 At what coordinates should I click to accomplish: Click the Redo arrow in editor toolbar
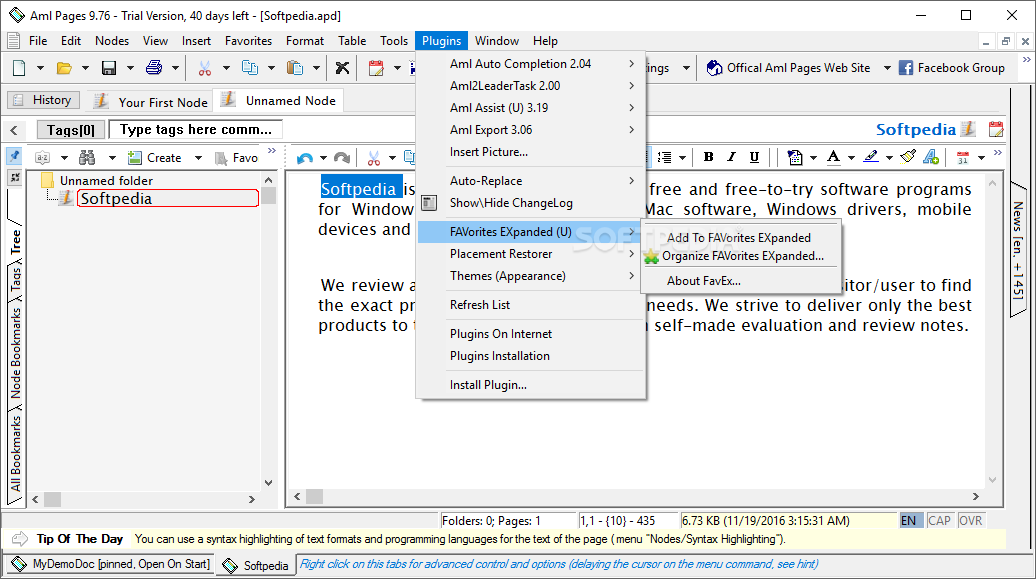pyautogui.click(x=342, y=157)
